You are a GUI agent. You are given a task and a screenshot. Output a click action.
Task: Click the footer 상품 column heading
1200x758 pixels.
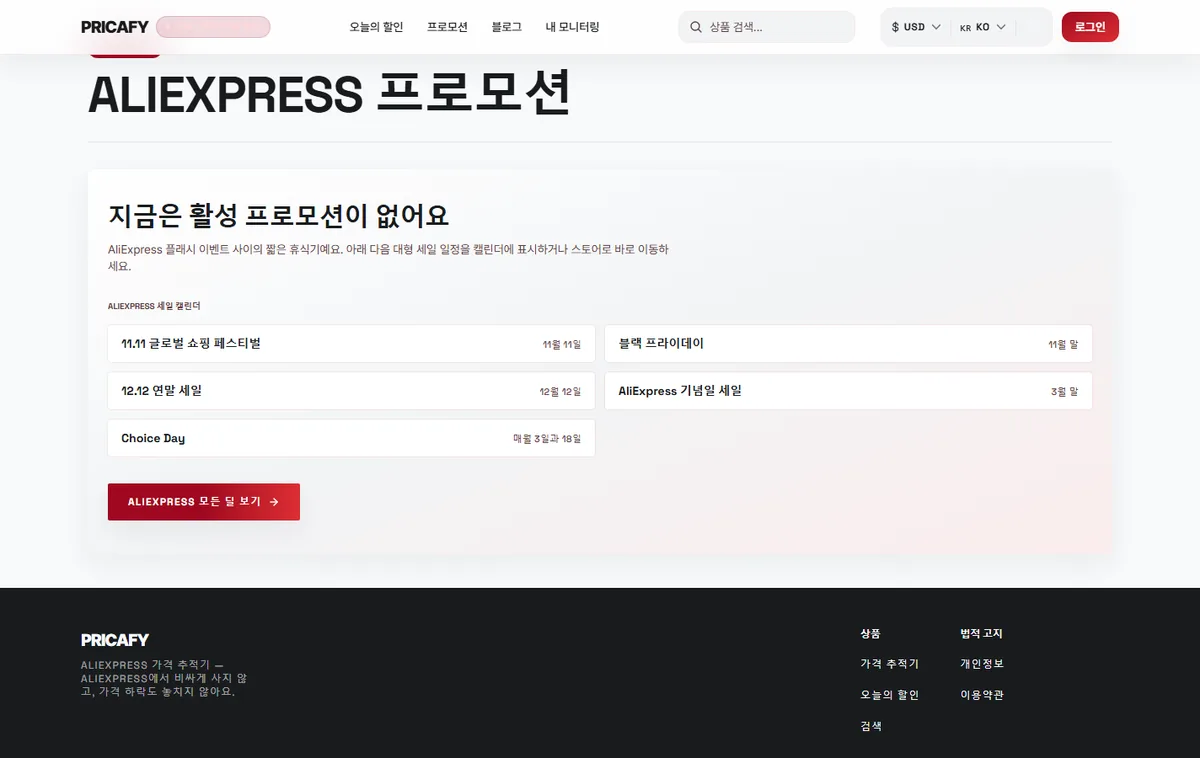870,634
